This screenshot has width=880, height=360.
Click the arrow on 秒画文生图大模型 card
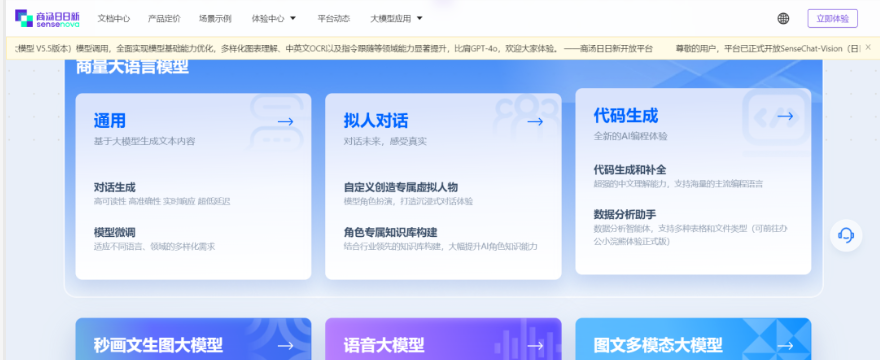tap(286, 345)
